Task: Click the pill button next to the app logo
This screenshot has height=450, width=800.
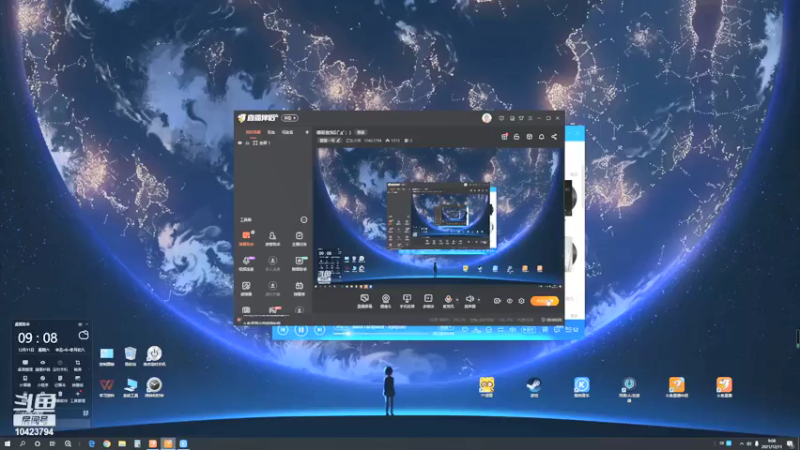Action: point(289,118)
